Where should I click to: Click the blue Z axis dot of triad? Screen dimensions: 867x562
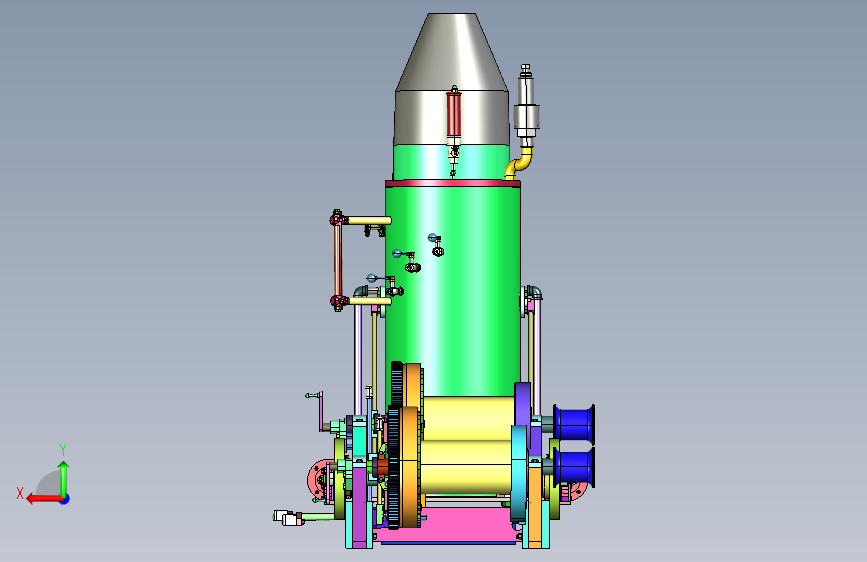(x=65, y=499)
